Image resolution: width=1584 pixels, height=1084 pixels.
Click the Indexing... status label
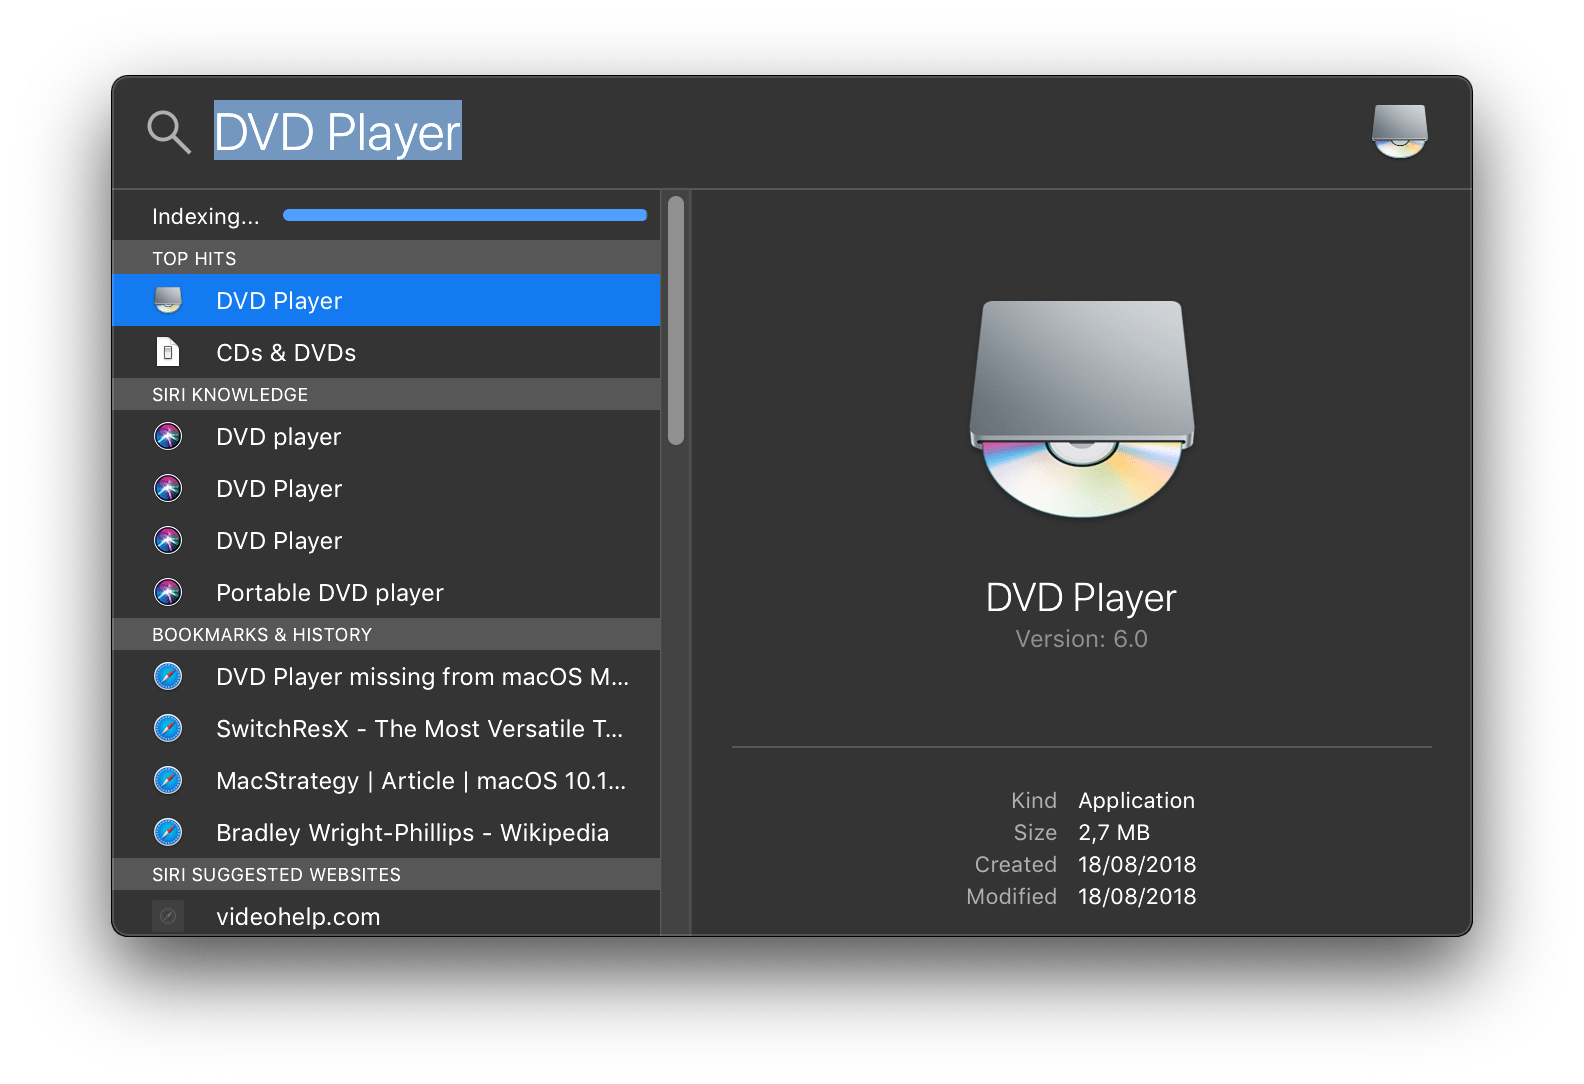pyautogui.click(x=205, y=216)
